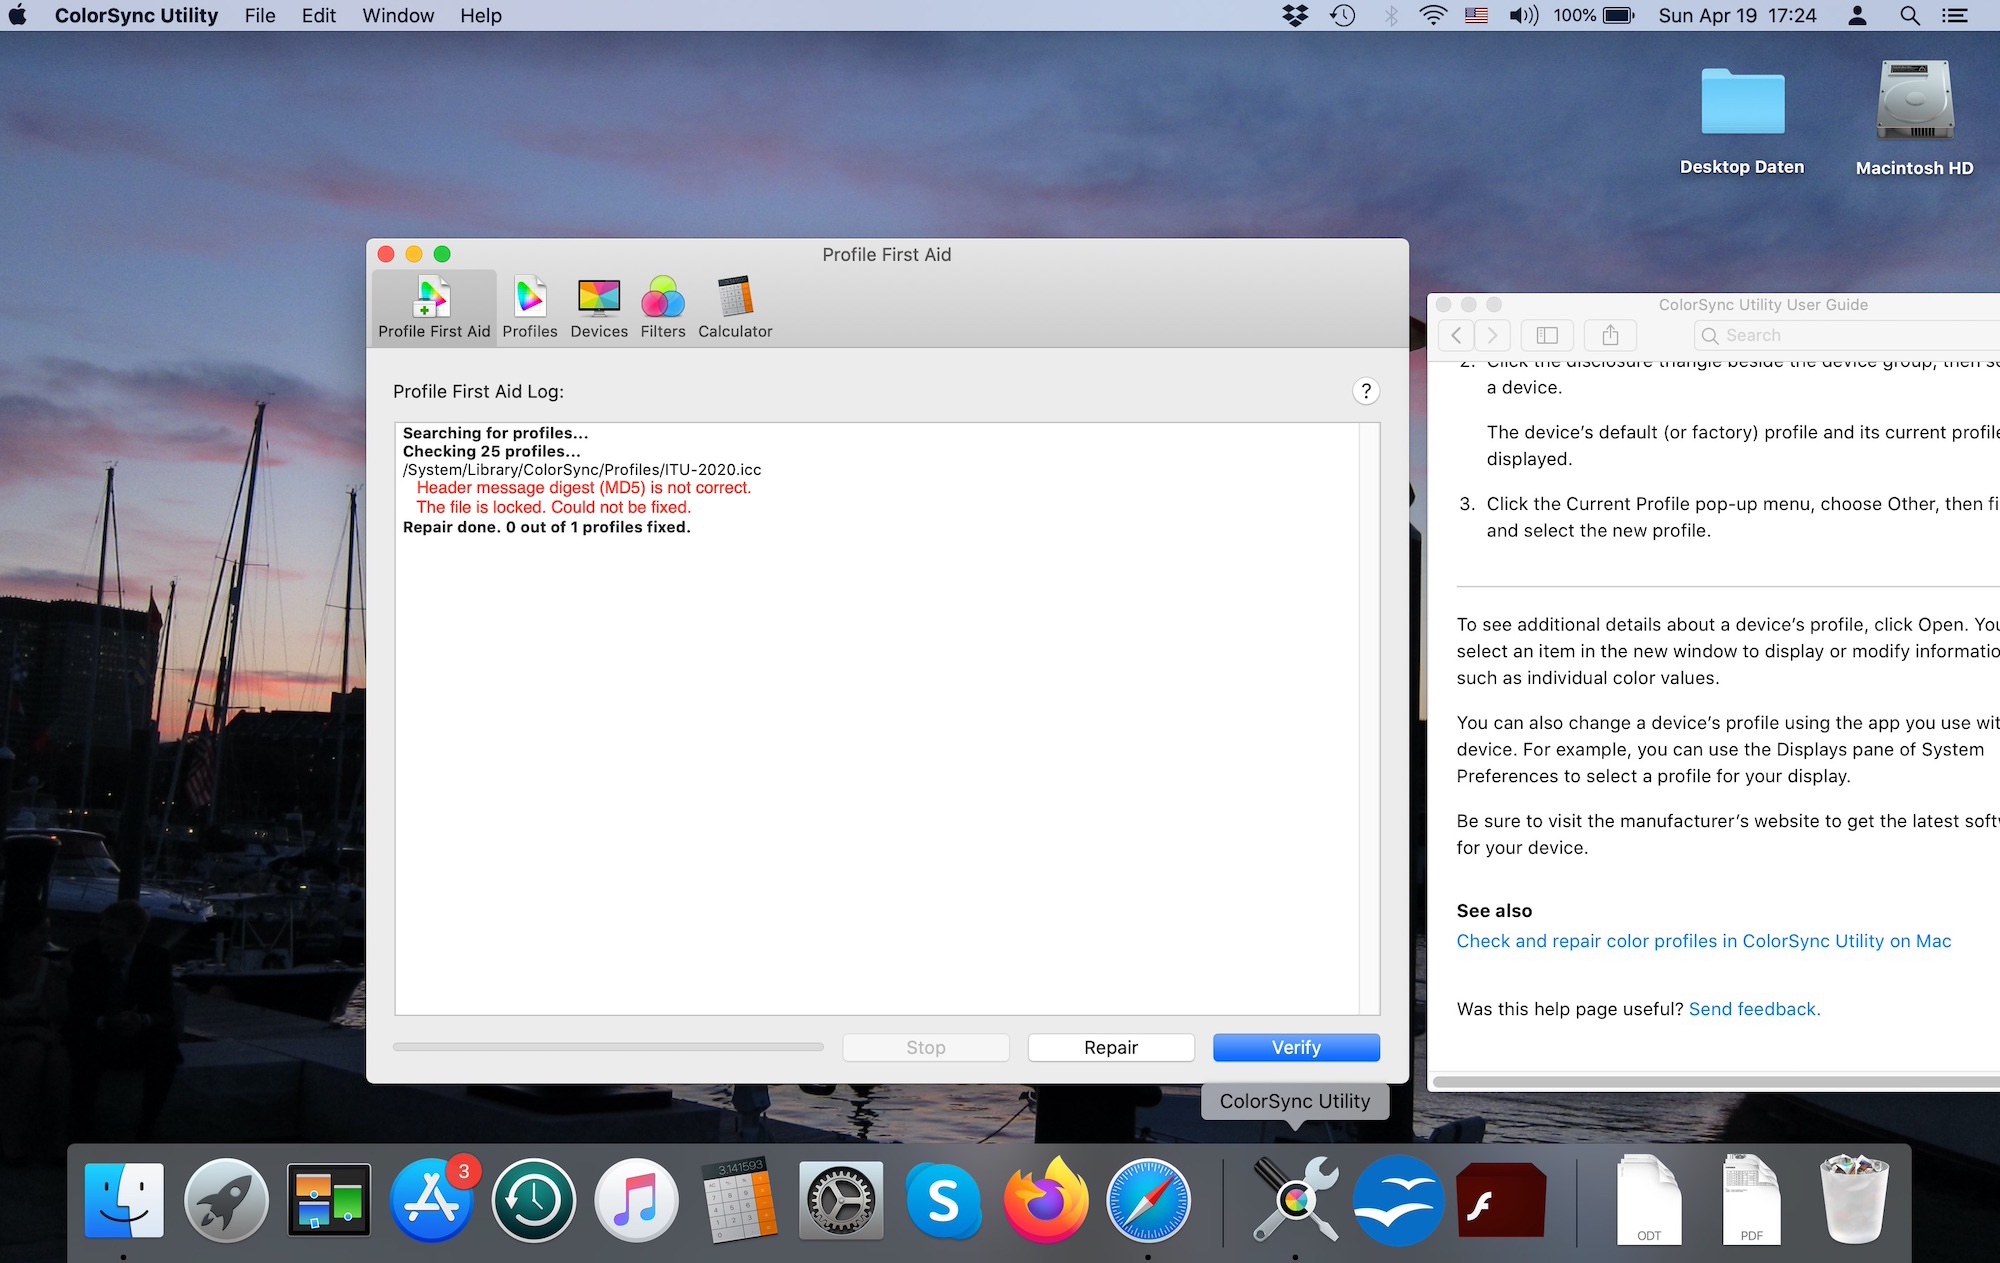Click the Verify button
2000x1263 pixels.
[x=1296, y=1047]
